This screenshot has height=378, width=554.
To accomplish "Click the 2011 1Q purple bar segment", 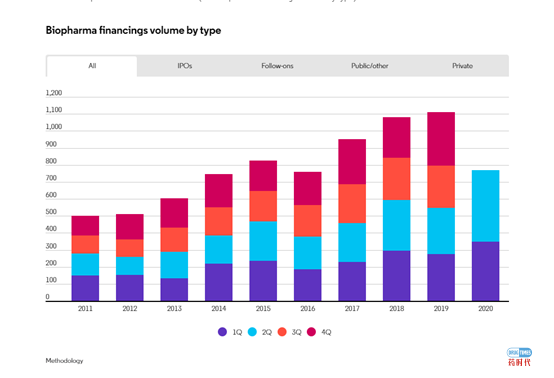I will point(85,288).
